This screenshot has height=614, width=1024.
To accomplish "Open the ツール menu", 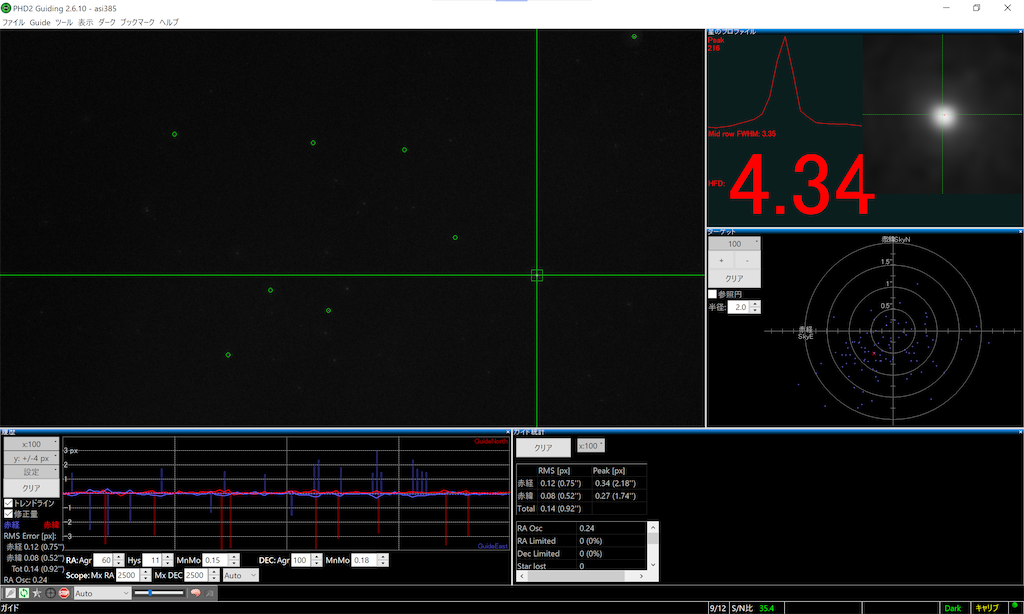I will [x=64, y=22].
